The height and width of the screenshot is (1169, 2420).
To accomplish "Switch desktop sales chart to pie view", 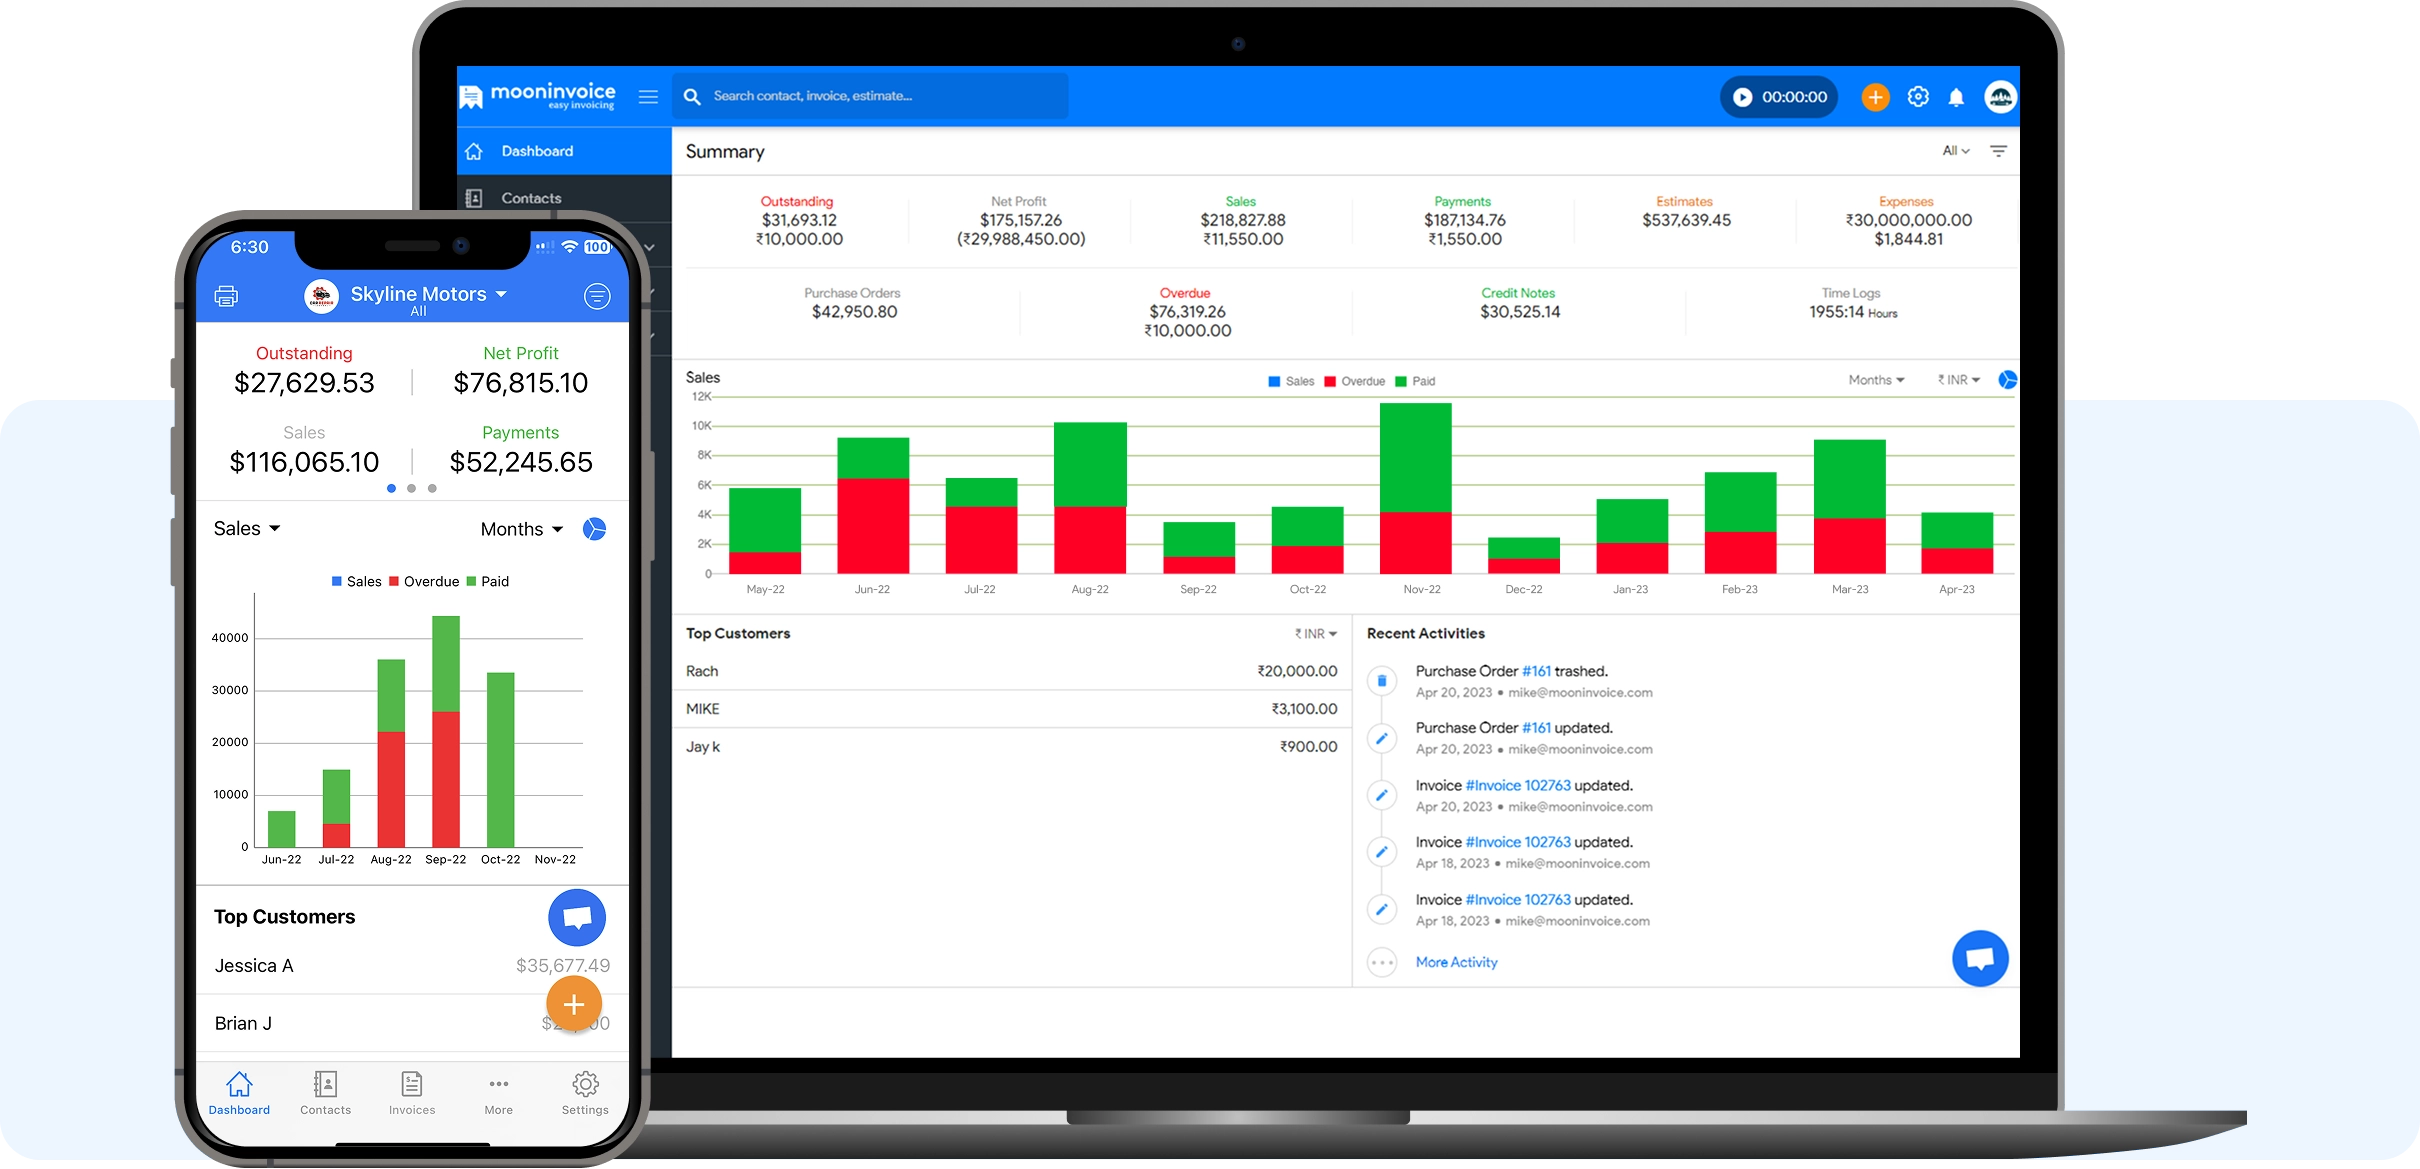I will (x=2006, y=380).
